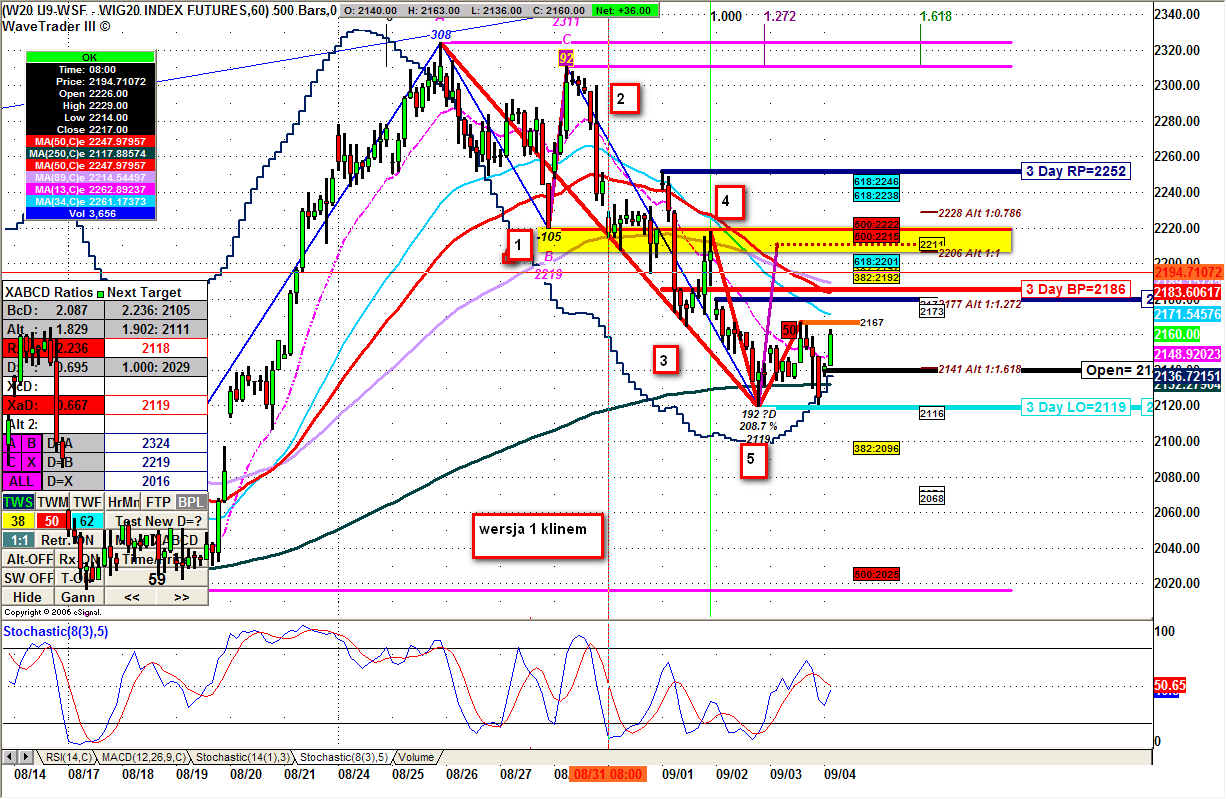Click the Vol 3,656 data row

pos(90,212)
